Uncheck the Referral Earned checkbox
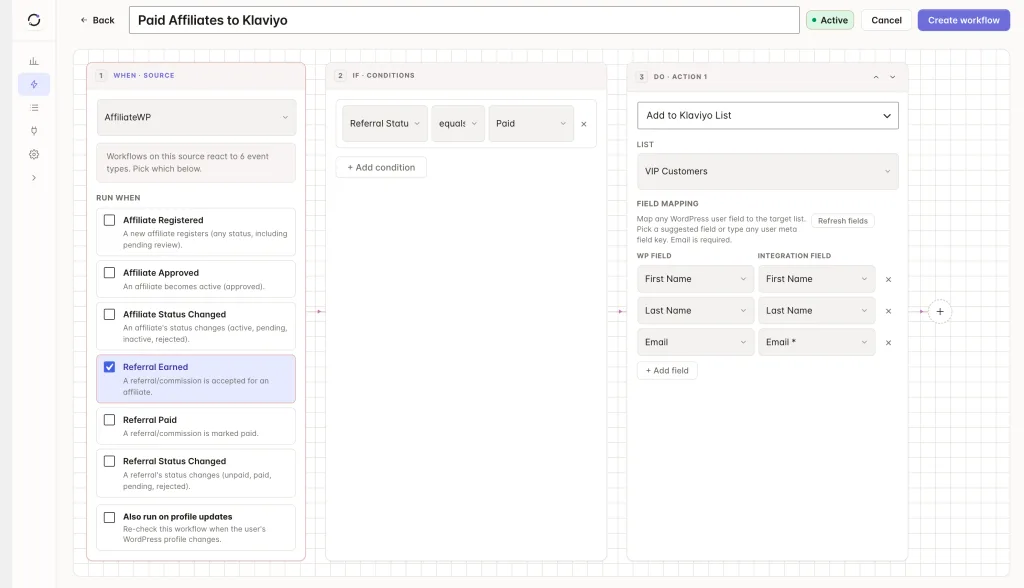The image size is (1024, 588). pyautogui.click(x=110, y=367)
